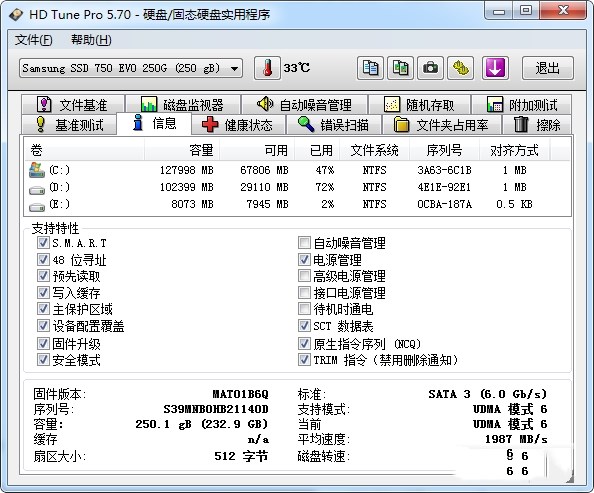Switch to the 擦除 tab
Screen dimensions: 594x493
[537, 124]
